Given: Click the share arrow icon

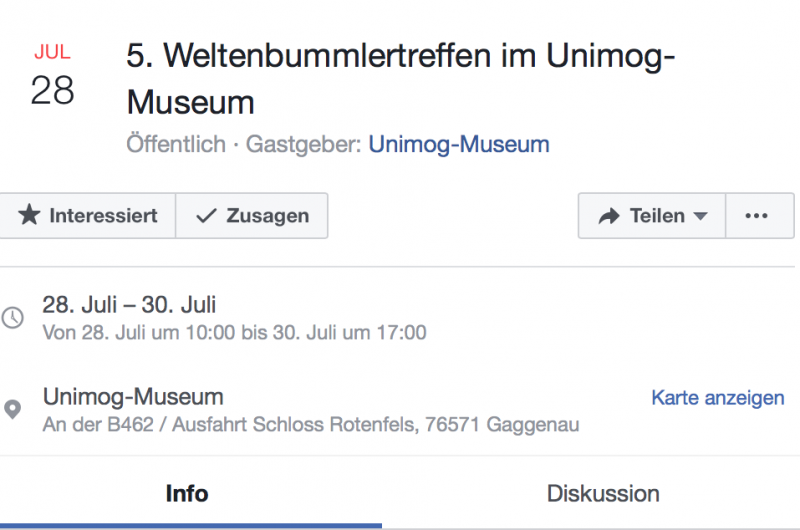Looking at the screenshot, I should (609, 216).
